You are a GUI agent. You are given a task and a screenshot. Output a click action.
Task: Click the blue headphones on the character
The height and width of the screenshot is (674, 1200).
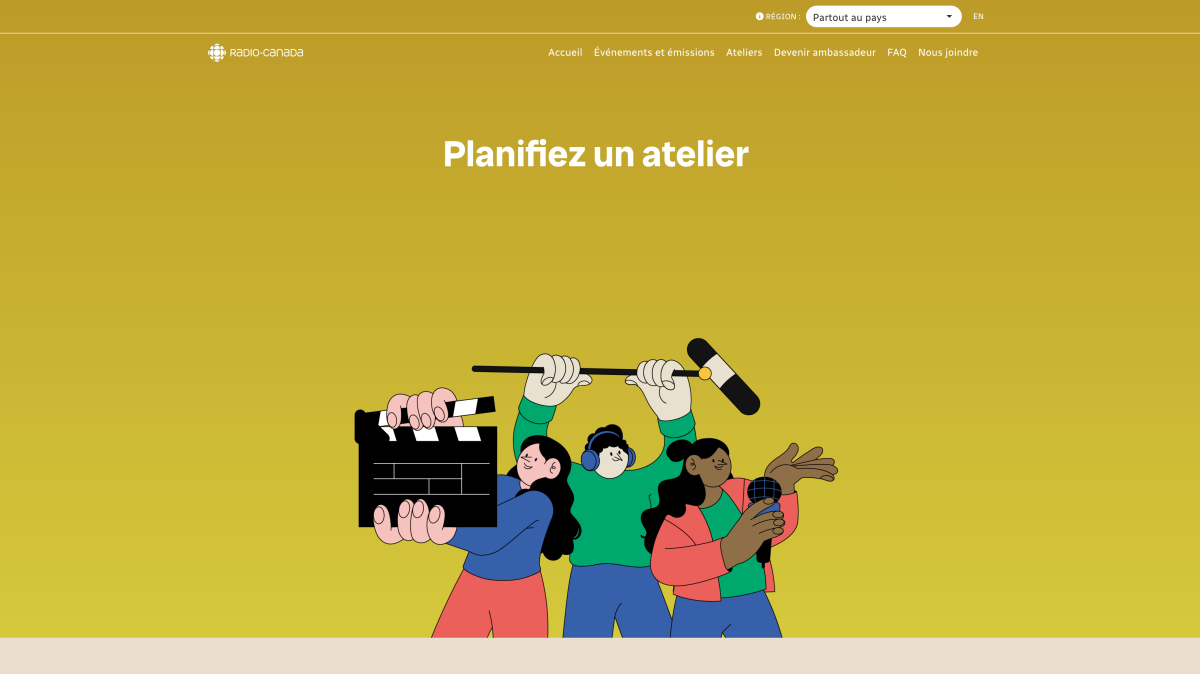[590, 459]
